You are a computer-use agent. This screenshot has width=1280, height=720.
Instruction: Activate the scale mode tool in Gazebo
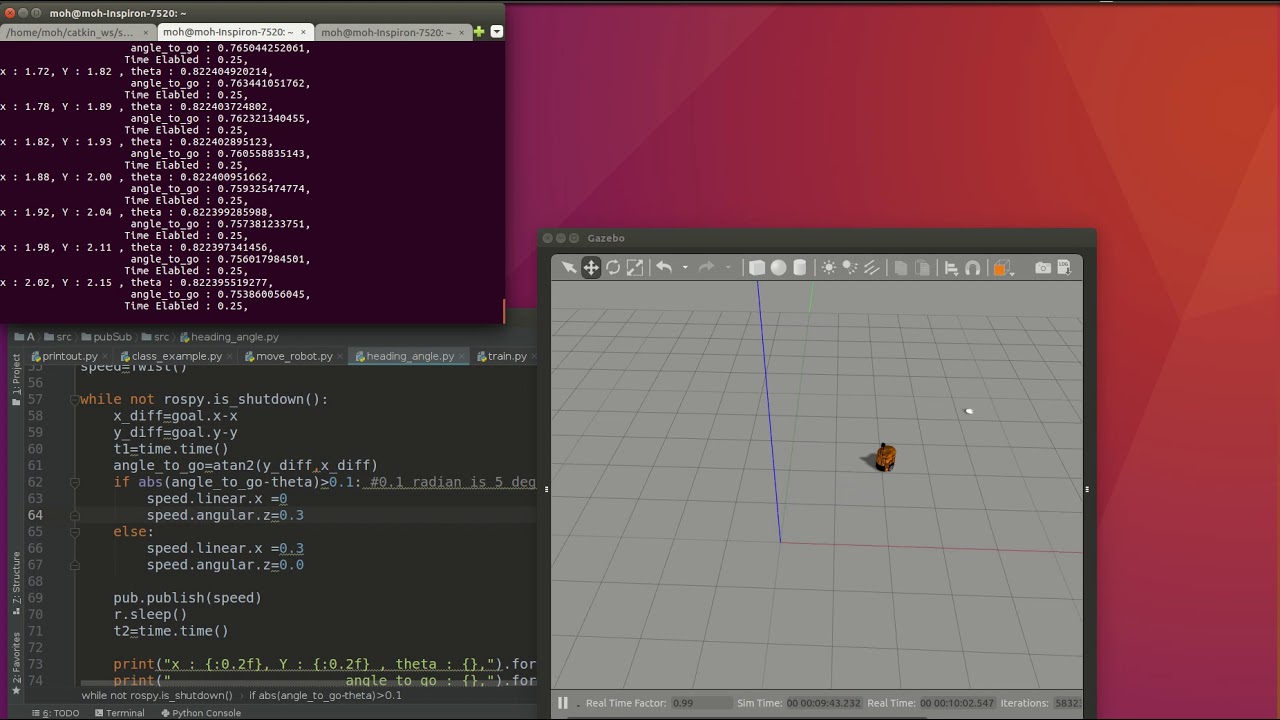coord(635,267)
